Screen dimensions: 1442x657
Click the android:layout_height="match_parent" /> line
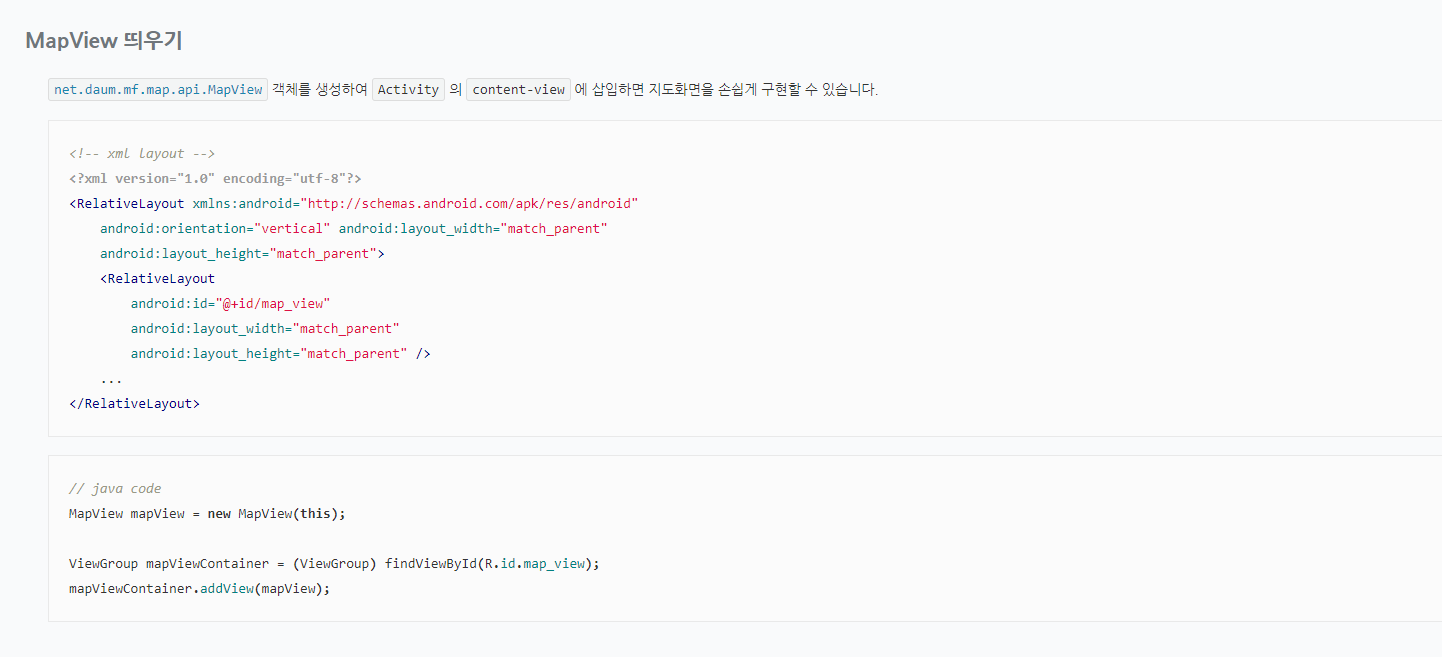(x=281, y=354)
